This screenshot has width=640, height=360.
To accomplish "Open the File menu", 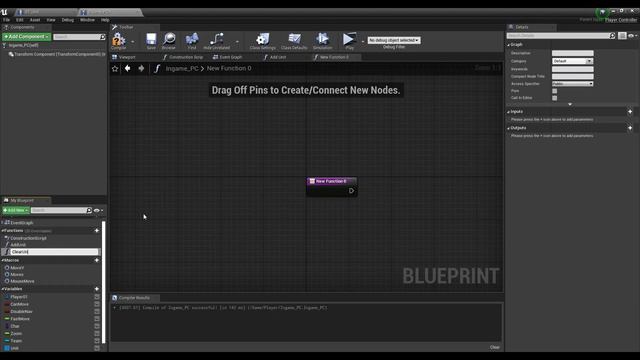I will click(6, 20).
